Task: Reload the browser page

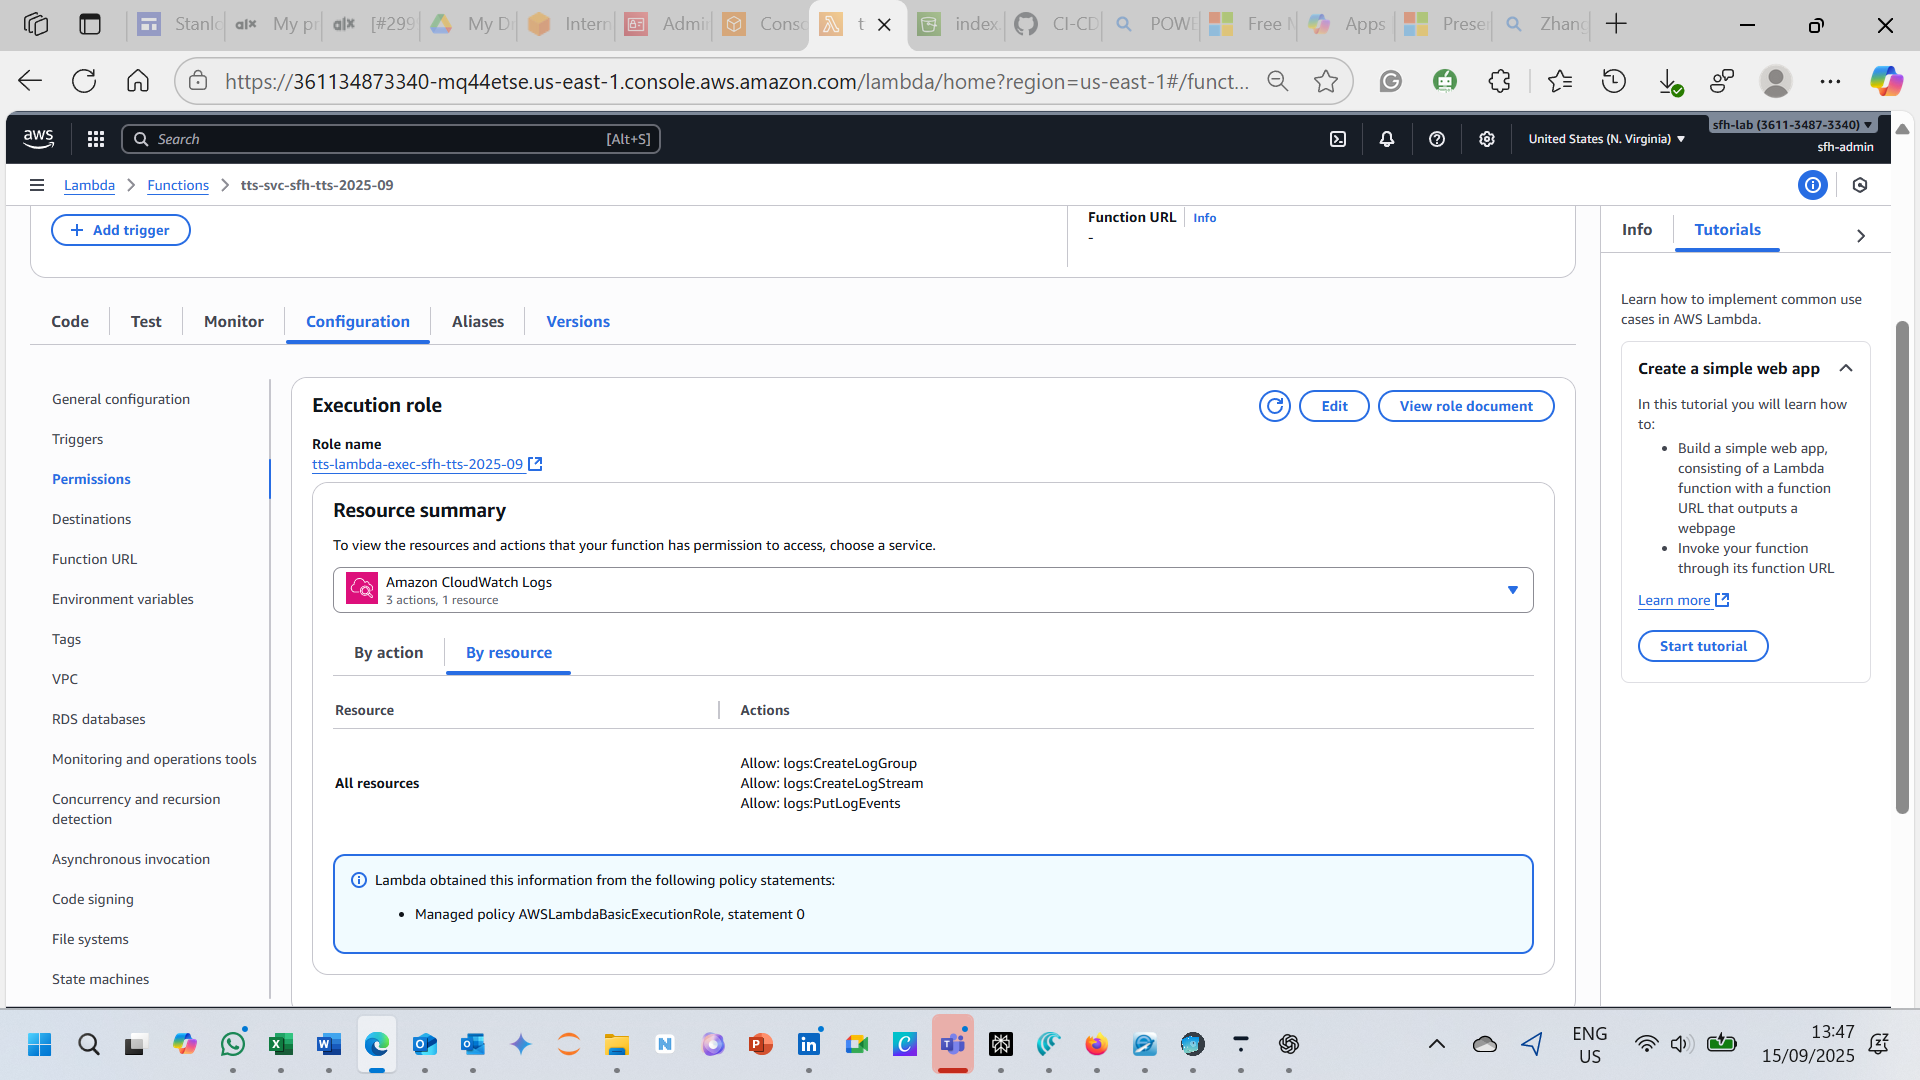Action: click(x=84, y=81)
